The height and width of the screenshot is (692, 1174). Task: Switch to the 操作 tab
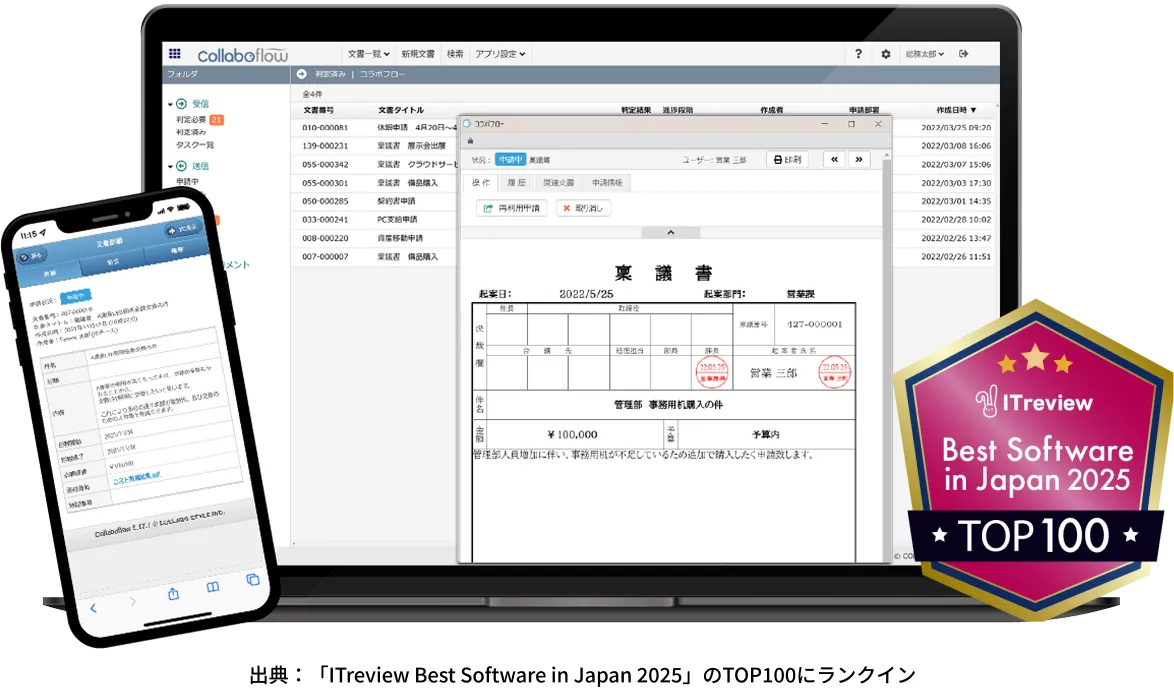tap(481, 183)
